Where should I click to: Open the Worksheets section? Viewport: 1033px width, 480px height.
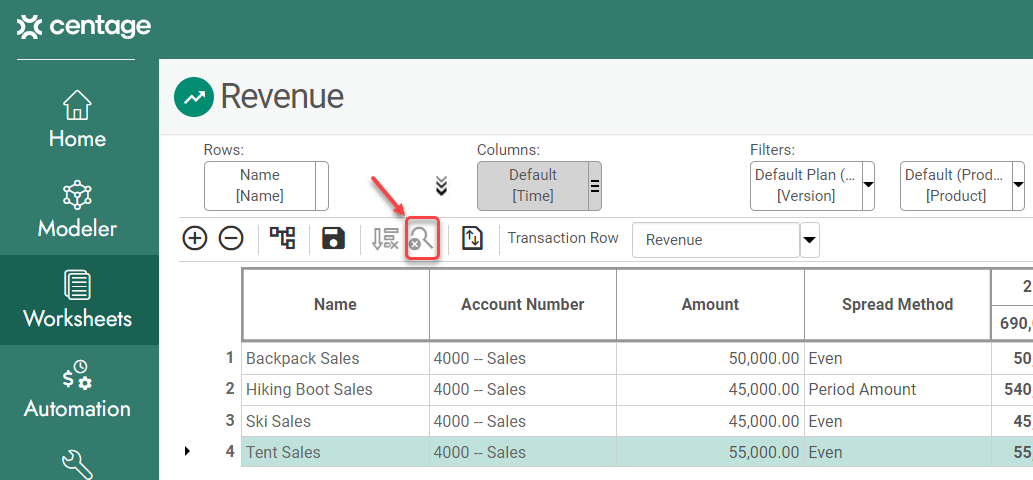pos(77,300)
